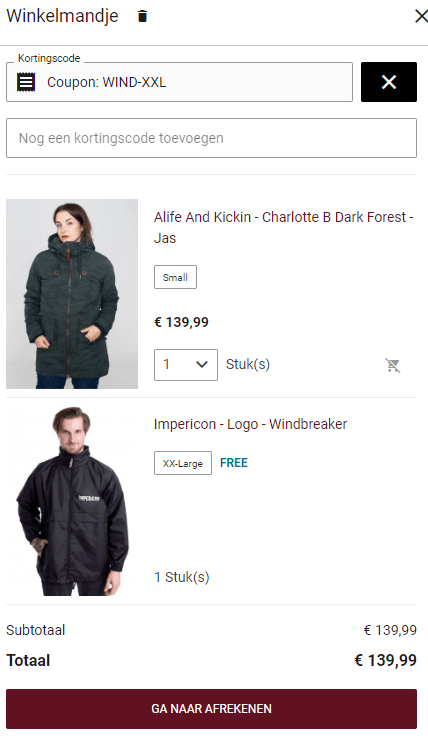Click the black Windbreaker product thumbnail
Image resolution: width=428 pixels, height=739 pixels.
(x=72, y=501)
